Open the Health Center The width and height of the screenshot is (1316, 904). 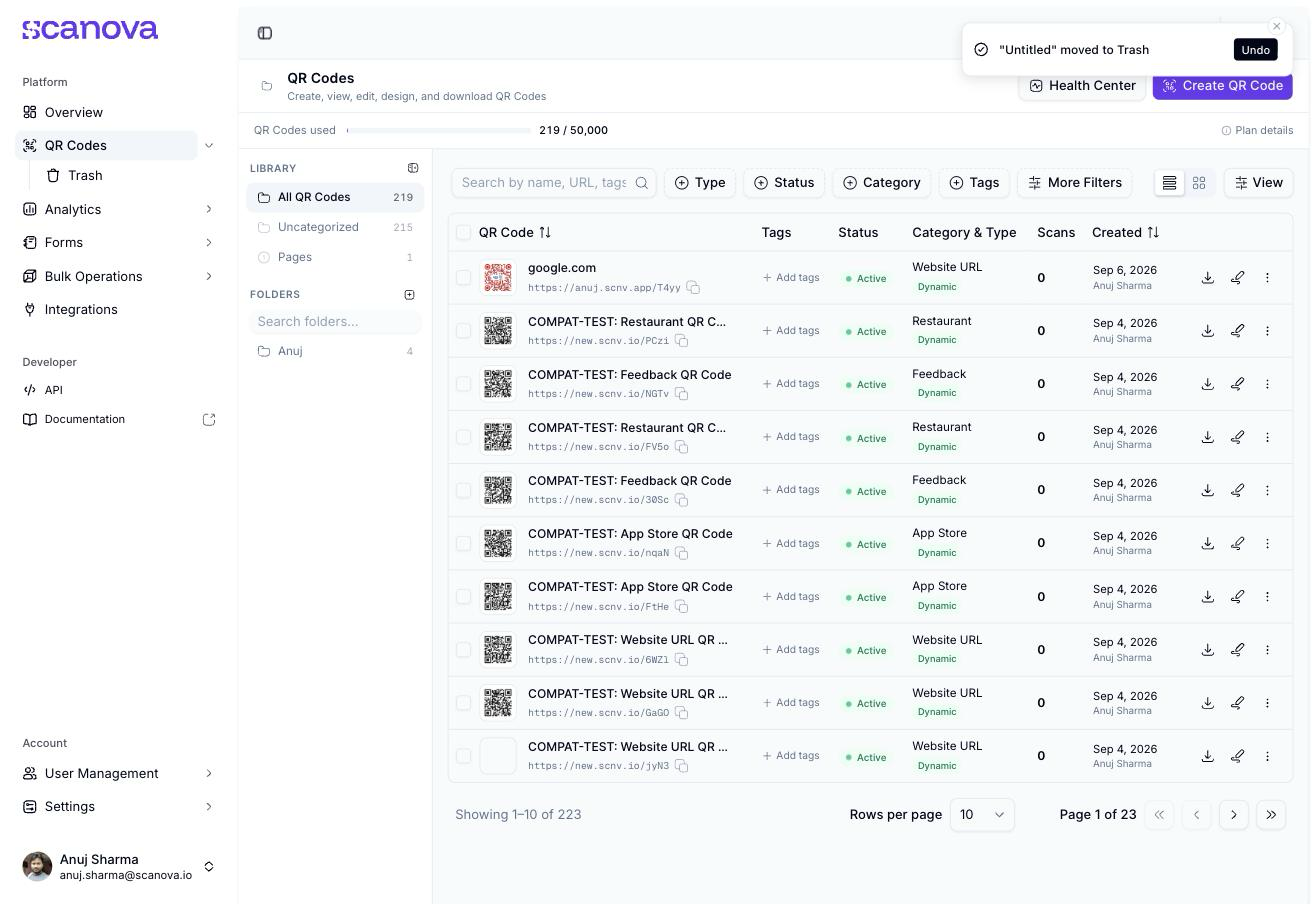[1082, 86]
